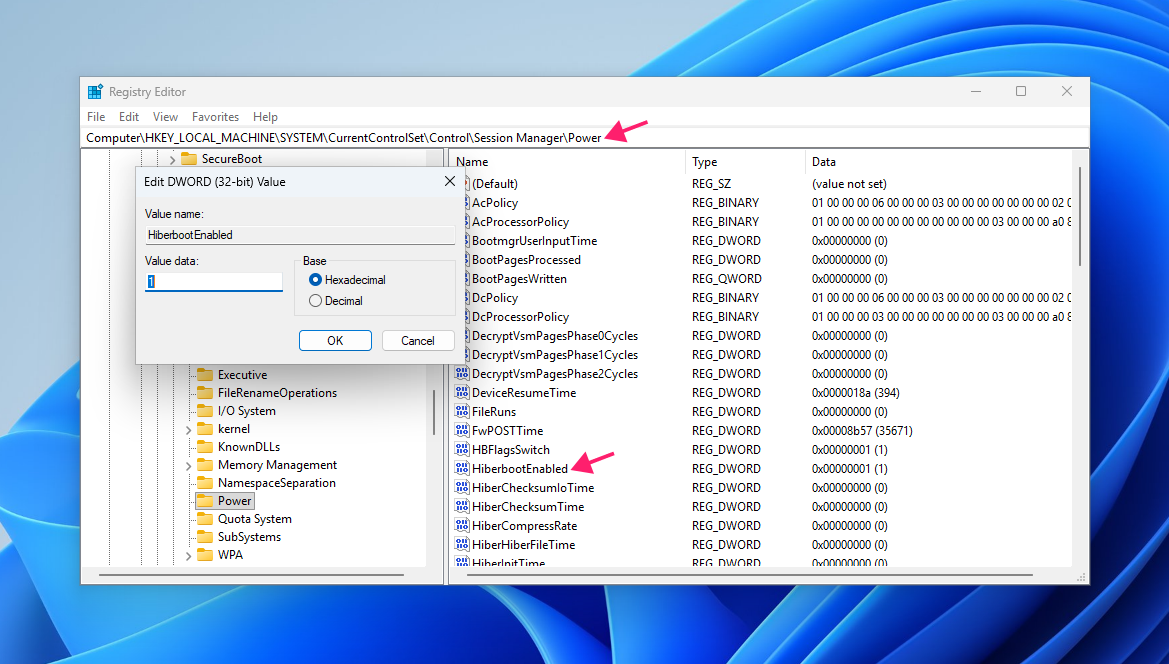This screenshot has width=1169, height=664.
Task: Select the AcPolicy value name
Action: pyautogui.click(x=495, y=203)
